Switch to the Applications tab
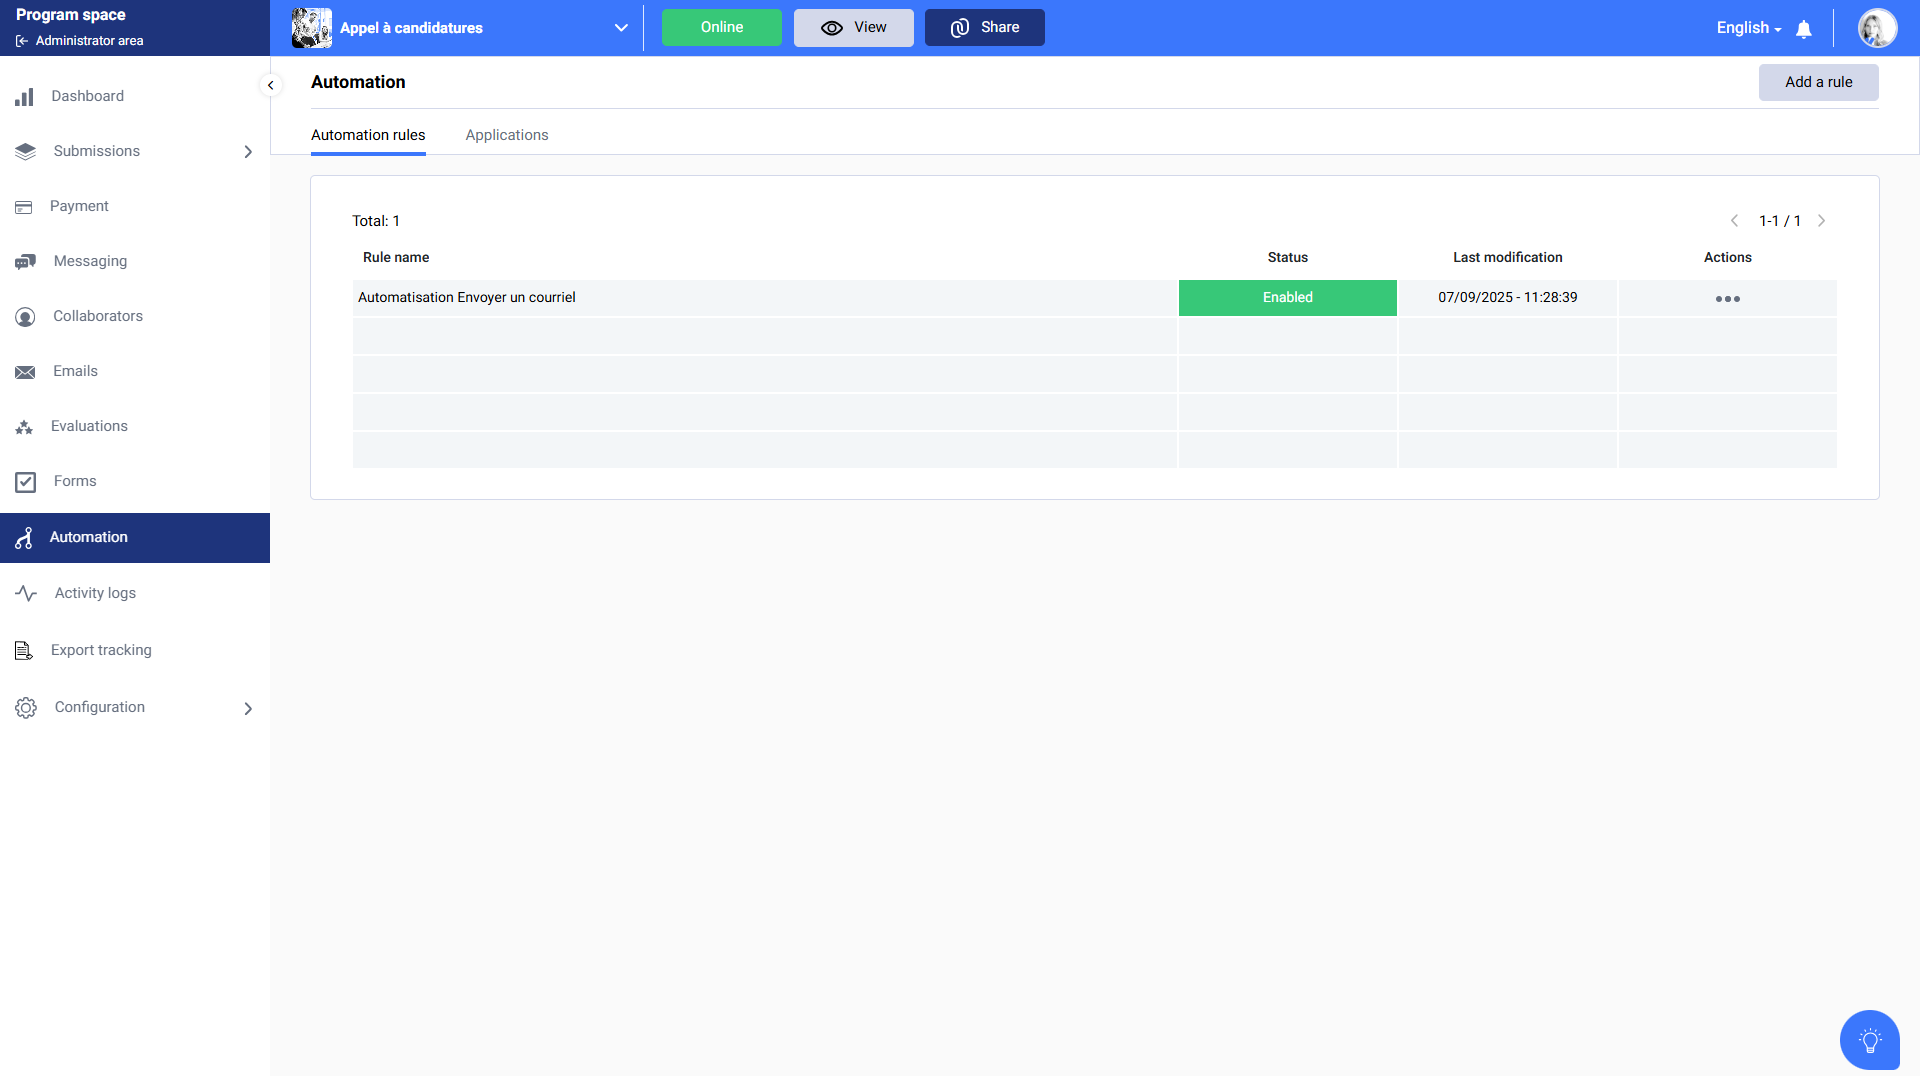The width and height of the screenshot is (1920, 1080). 507,135
